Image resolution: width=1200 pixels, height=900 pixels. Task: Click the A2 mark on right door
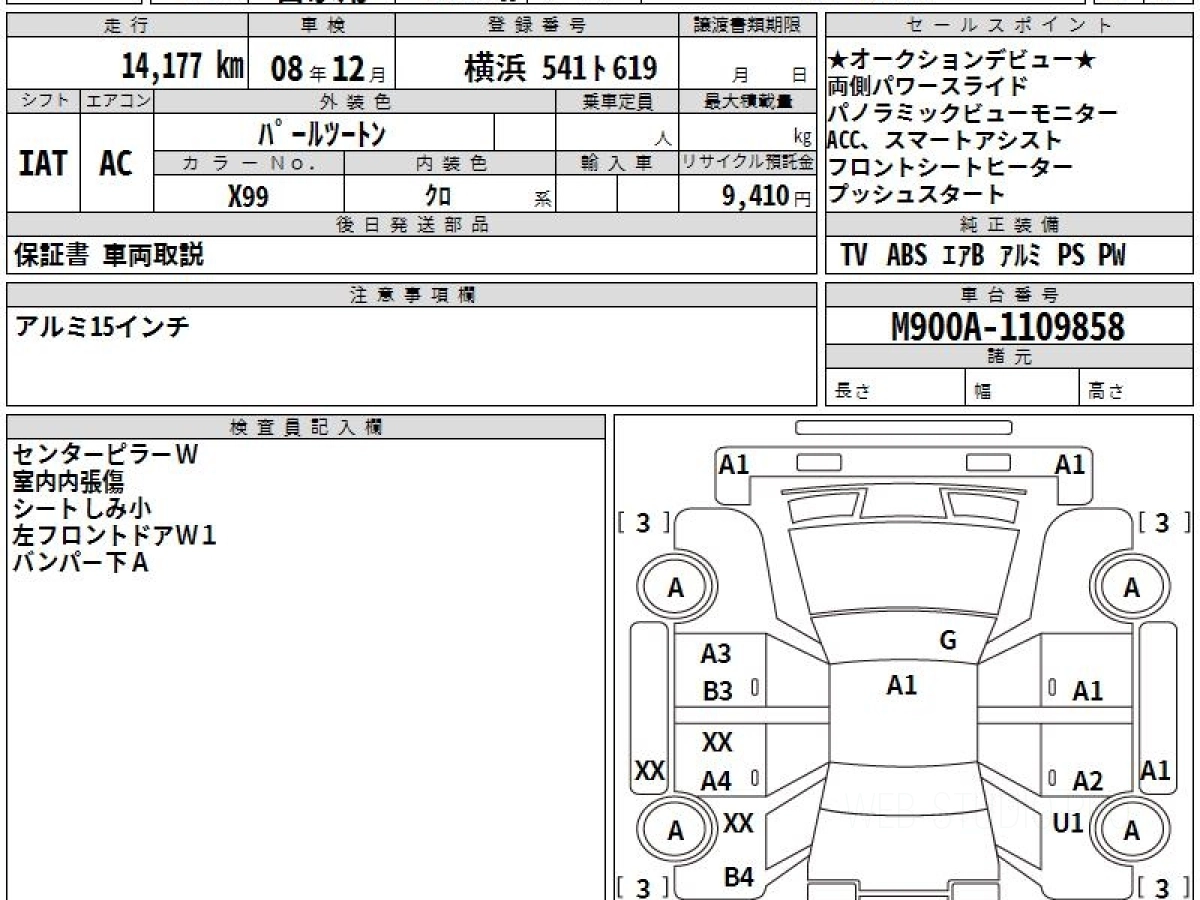point(1087,782)
